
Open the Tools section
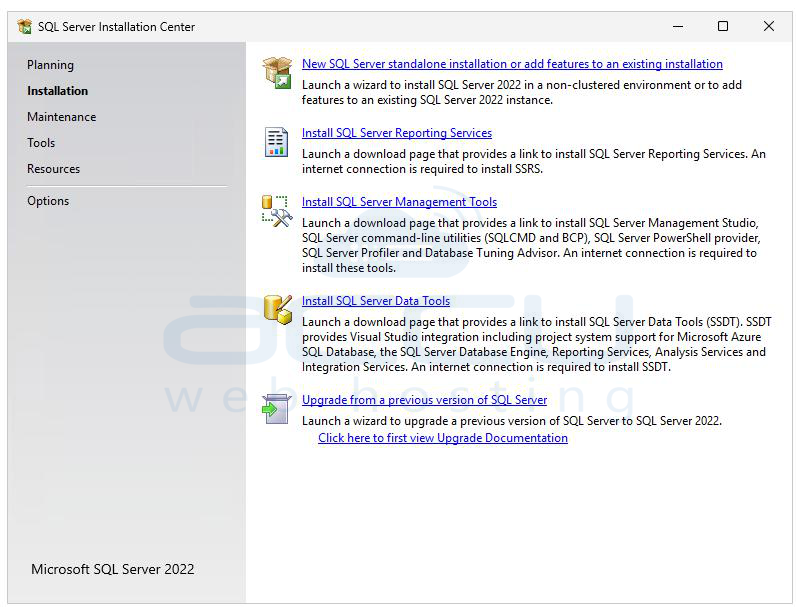41,143
